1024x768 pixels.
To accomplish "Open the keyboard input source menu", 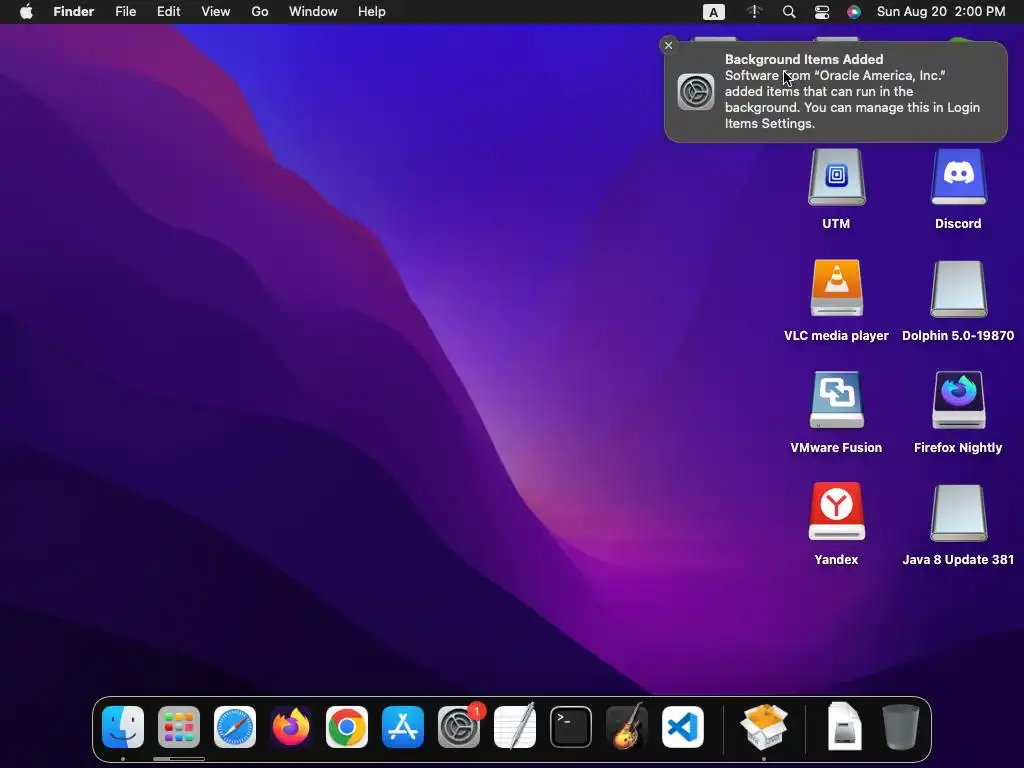I will [714, 12].
